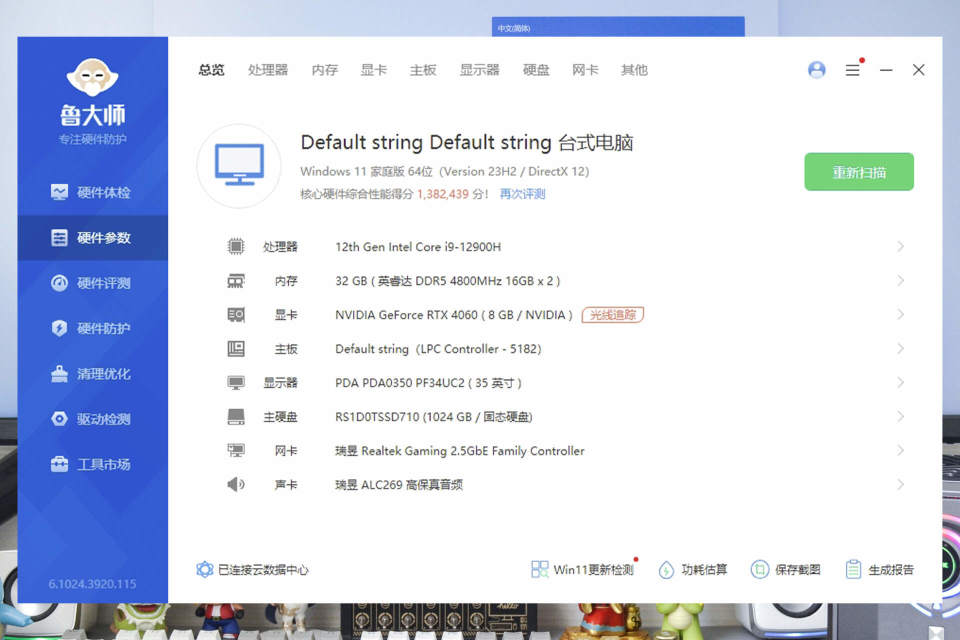Switch to the 显示器 tab

pos(479,70)
